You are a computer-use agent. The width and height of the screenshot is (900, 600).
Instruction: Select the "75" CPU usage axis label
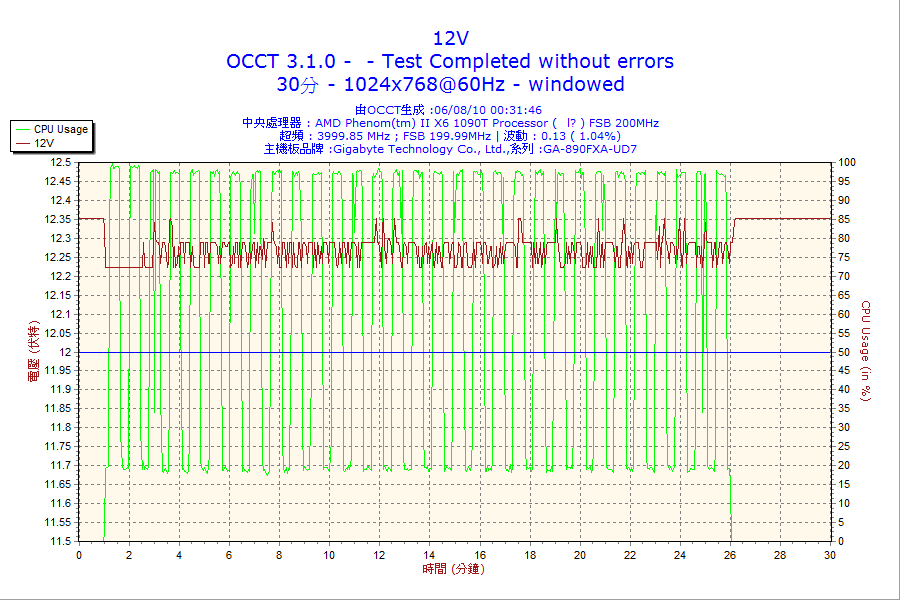[844, 257]
